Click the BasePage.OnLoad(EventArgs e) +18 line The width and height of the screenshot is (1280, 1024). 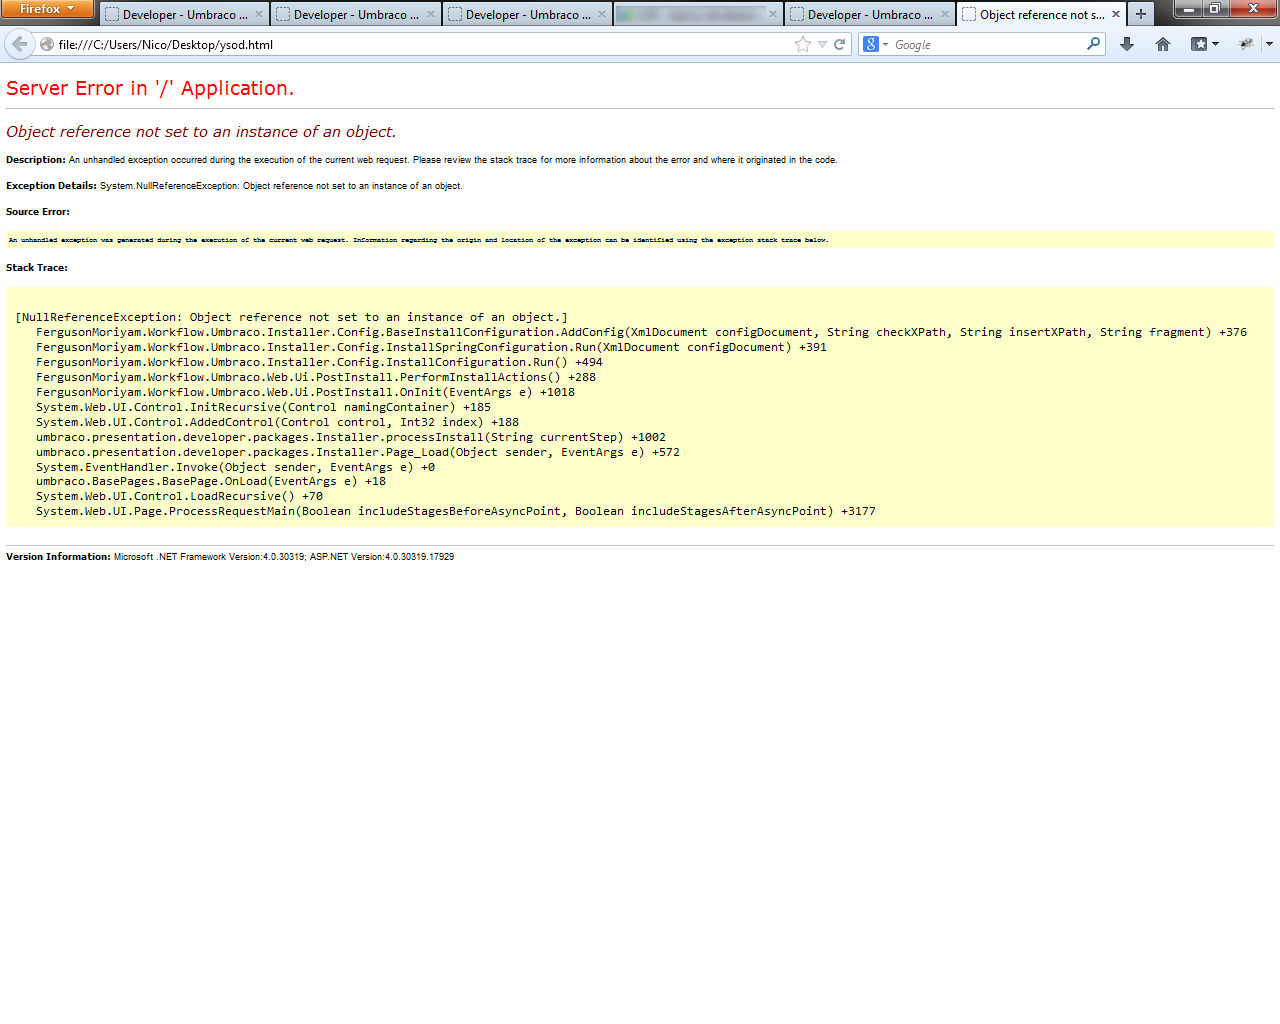[211, 481]
